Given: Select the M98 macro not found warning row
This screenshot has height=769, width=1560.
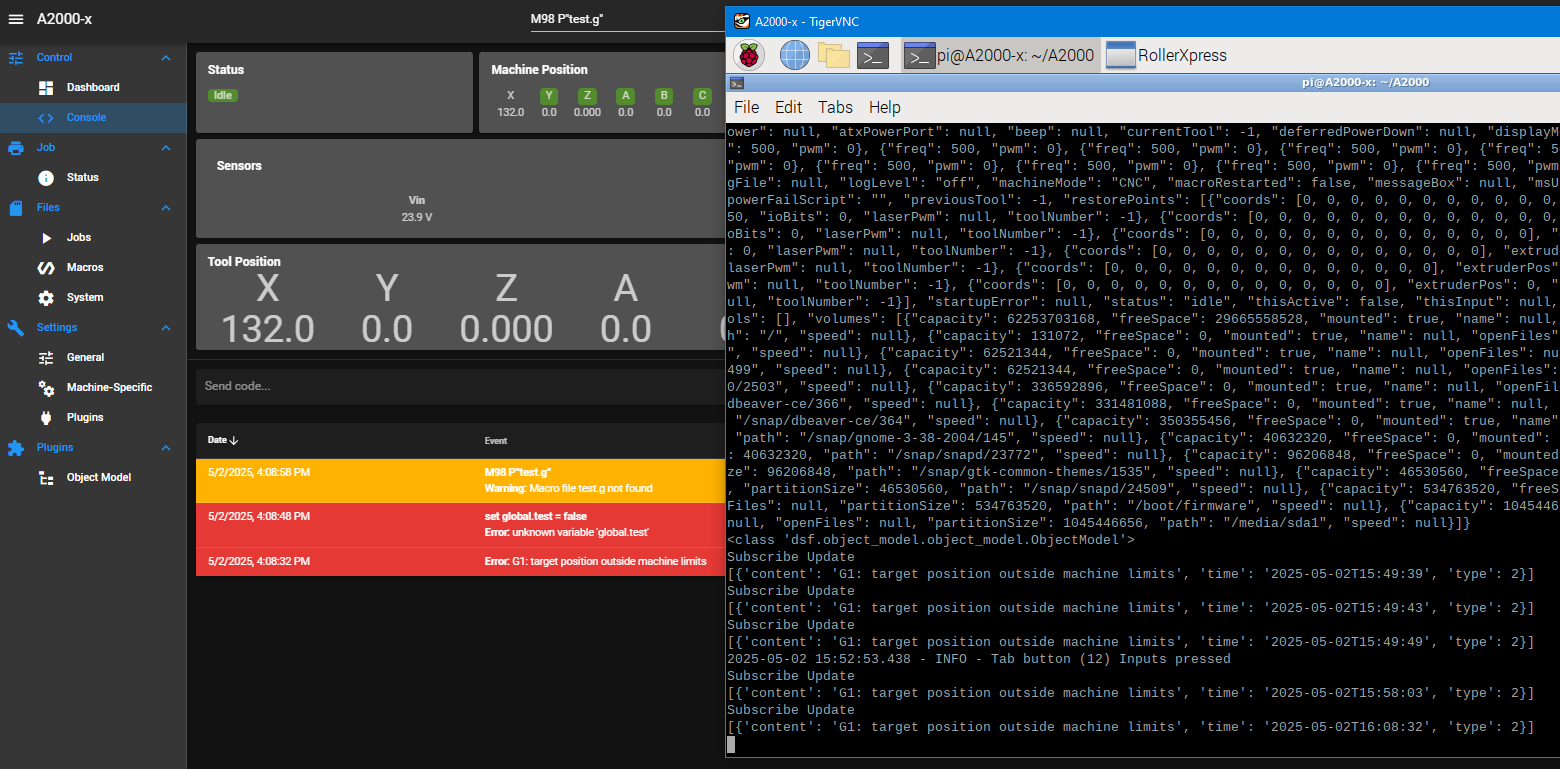Looking at the screenshot, I should tap(460, 481).
